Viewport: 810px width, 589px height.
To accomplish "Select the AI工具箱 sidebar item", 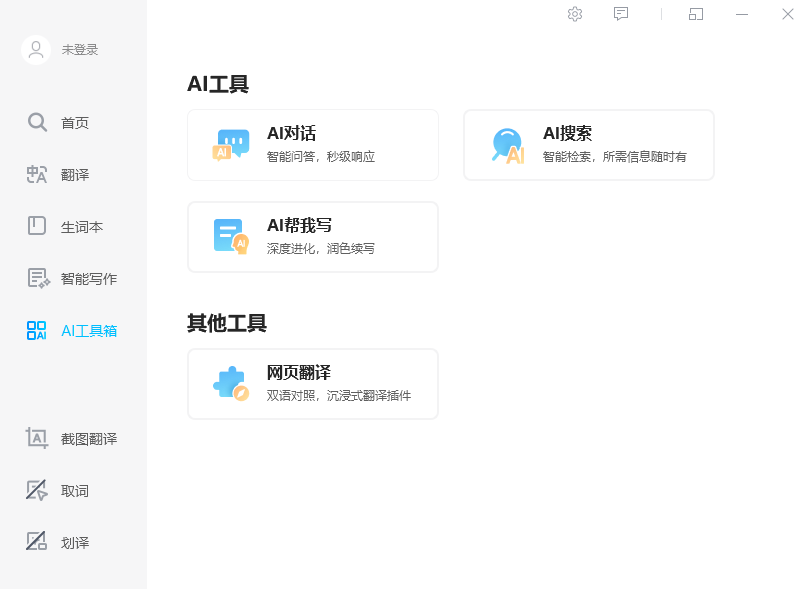I will pyautogui.click(x=89, y=331).
